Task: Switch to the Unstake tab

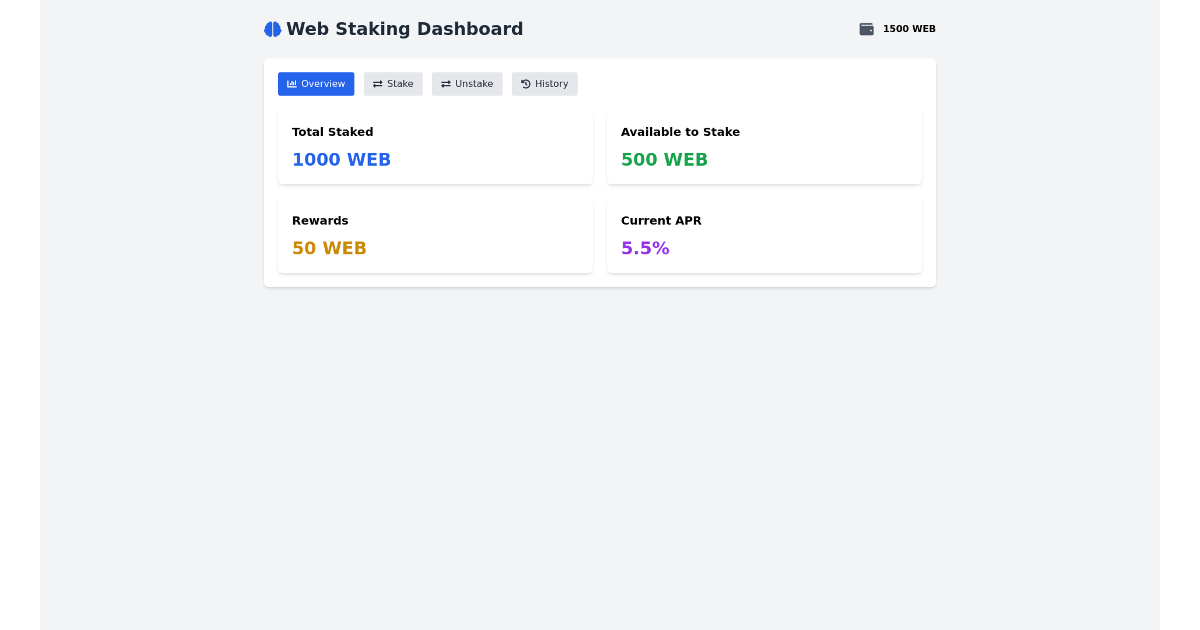Action: [x=467, y=84]
